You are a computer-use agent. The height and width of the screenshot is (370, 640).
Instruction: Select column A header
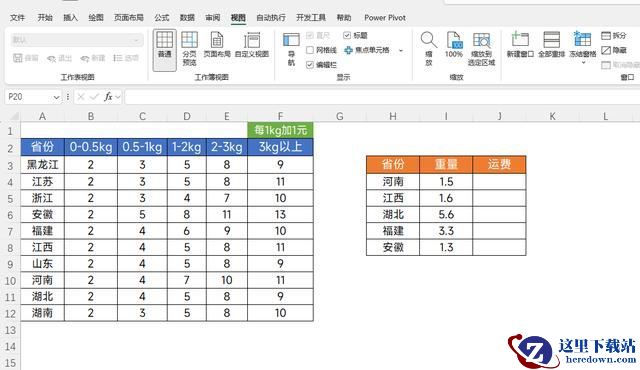click(42, 116)
